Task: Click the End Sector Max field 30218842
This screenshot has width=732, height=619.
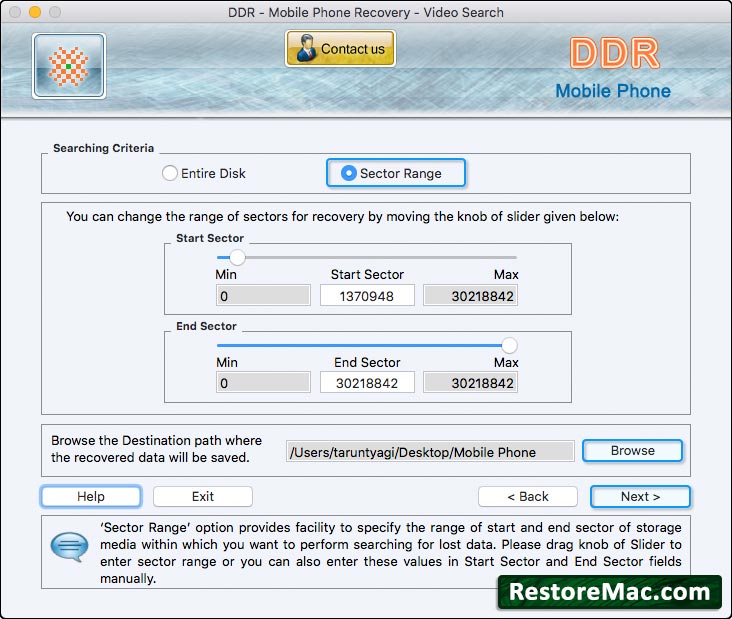Action: 471,383
